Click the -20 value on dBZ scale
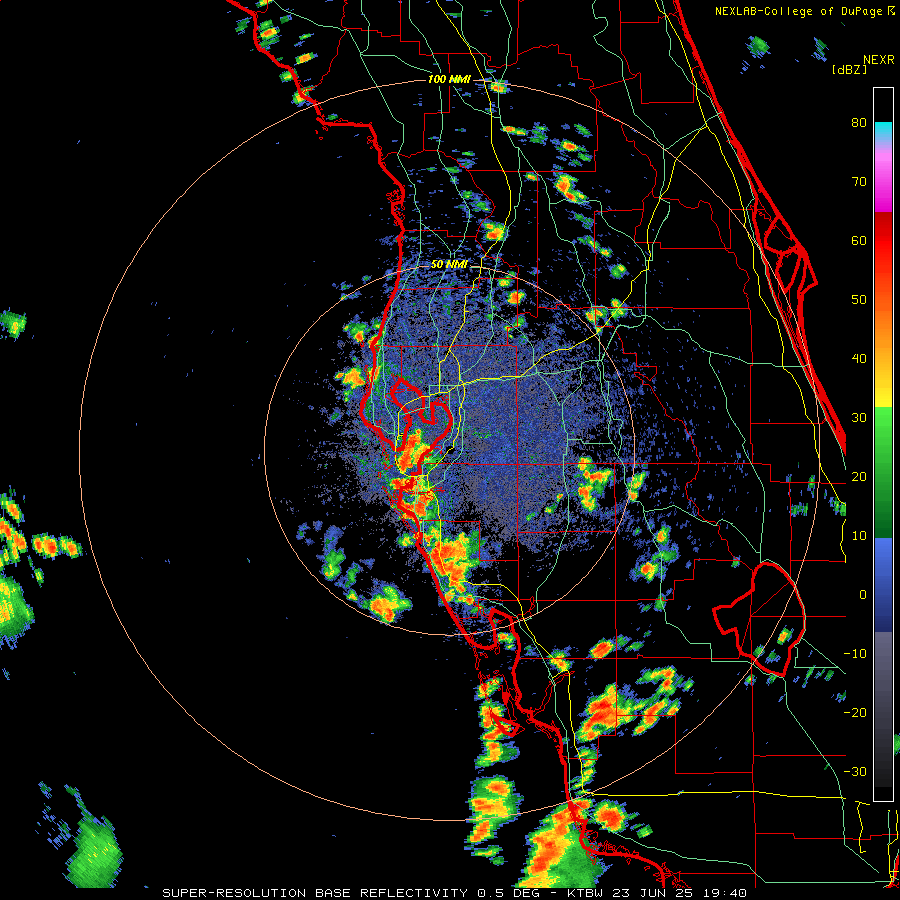Screen dimensions: 900x900 855,713
